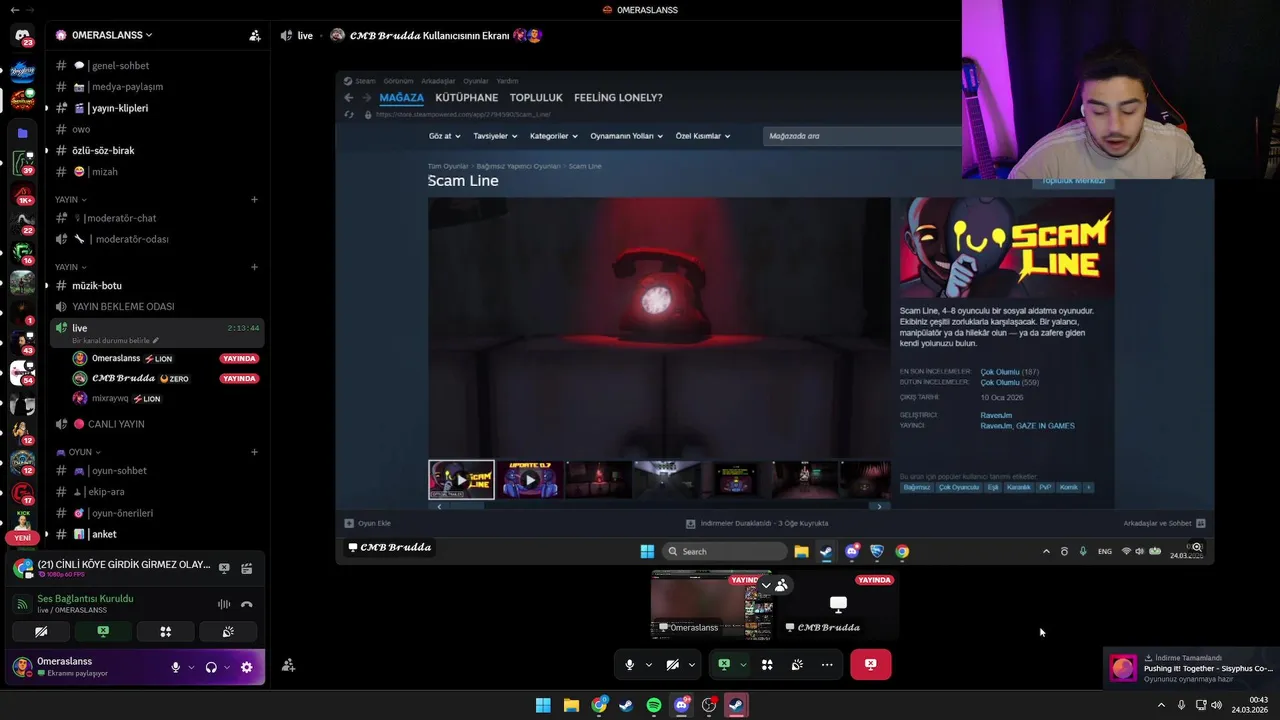
Task: Open clips icon beside the stream title
Action: [x=246, y=568]
